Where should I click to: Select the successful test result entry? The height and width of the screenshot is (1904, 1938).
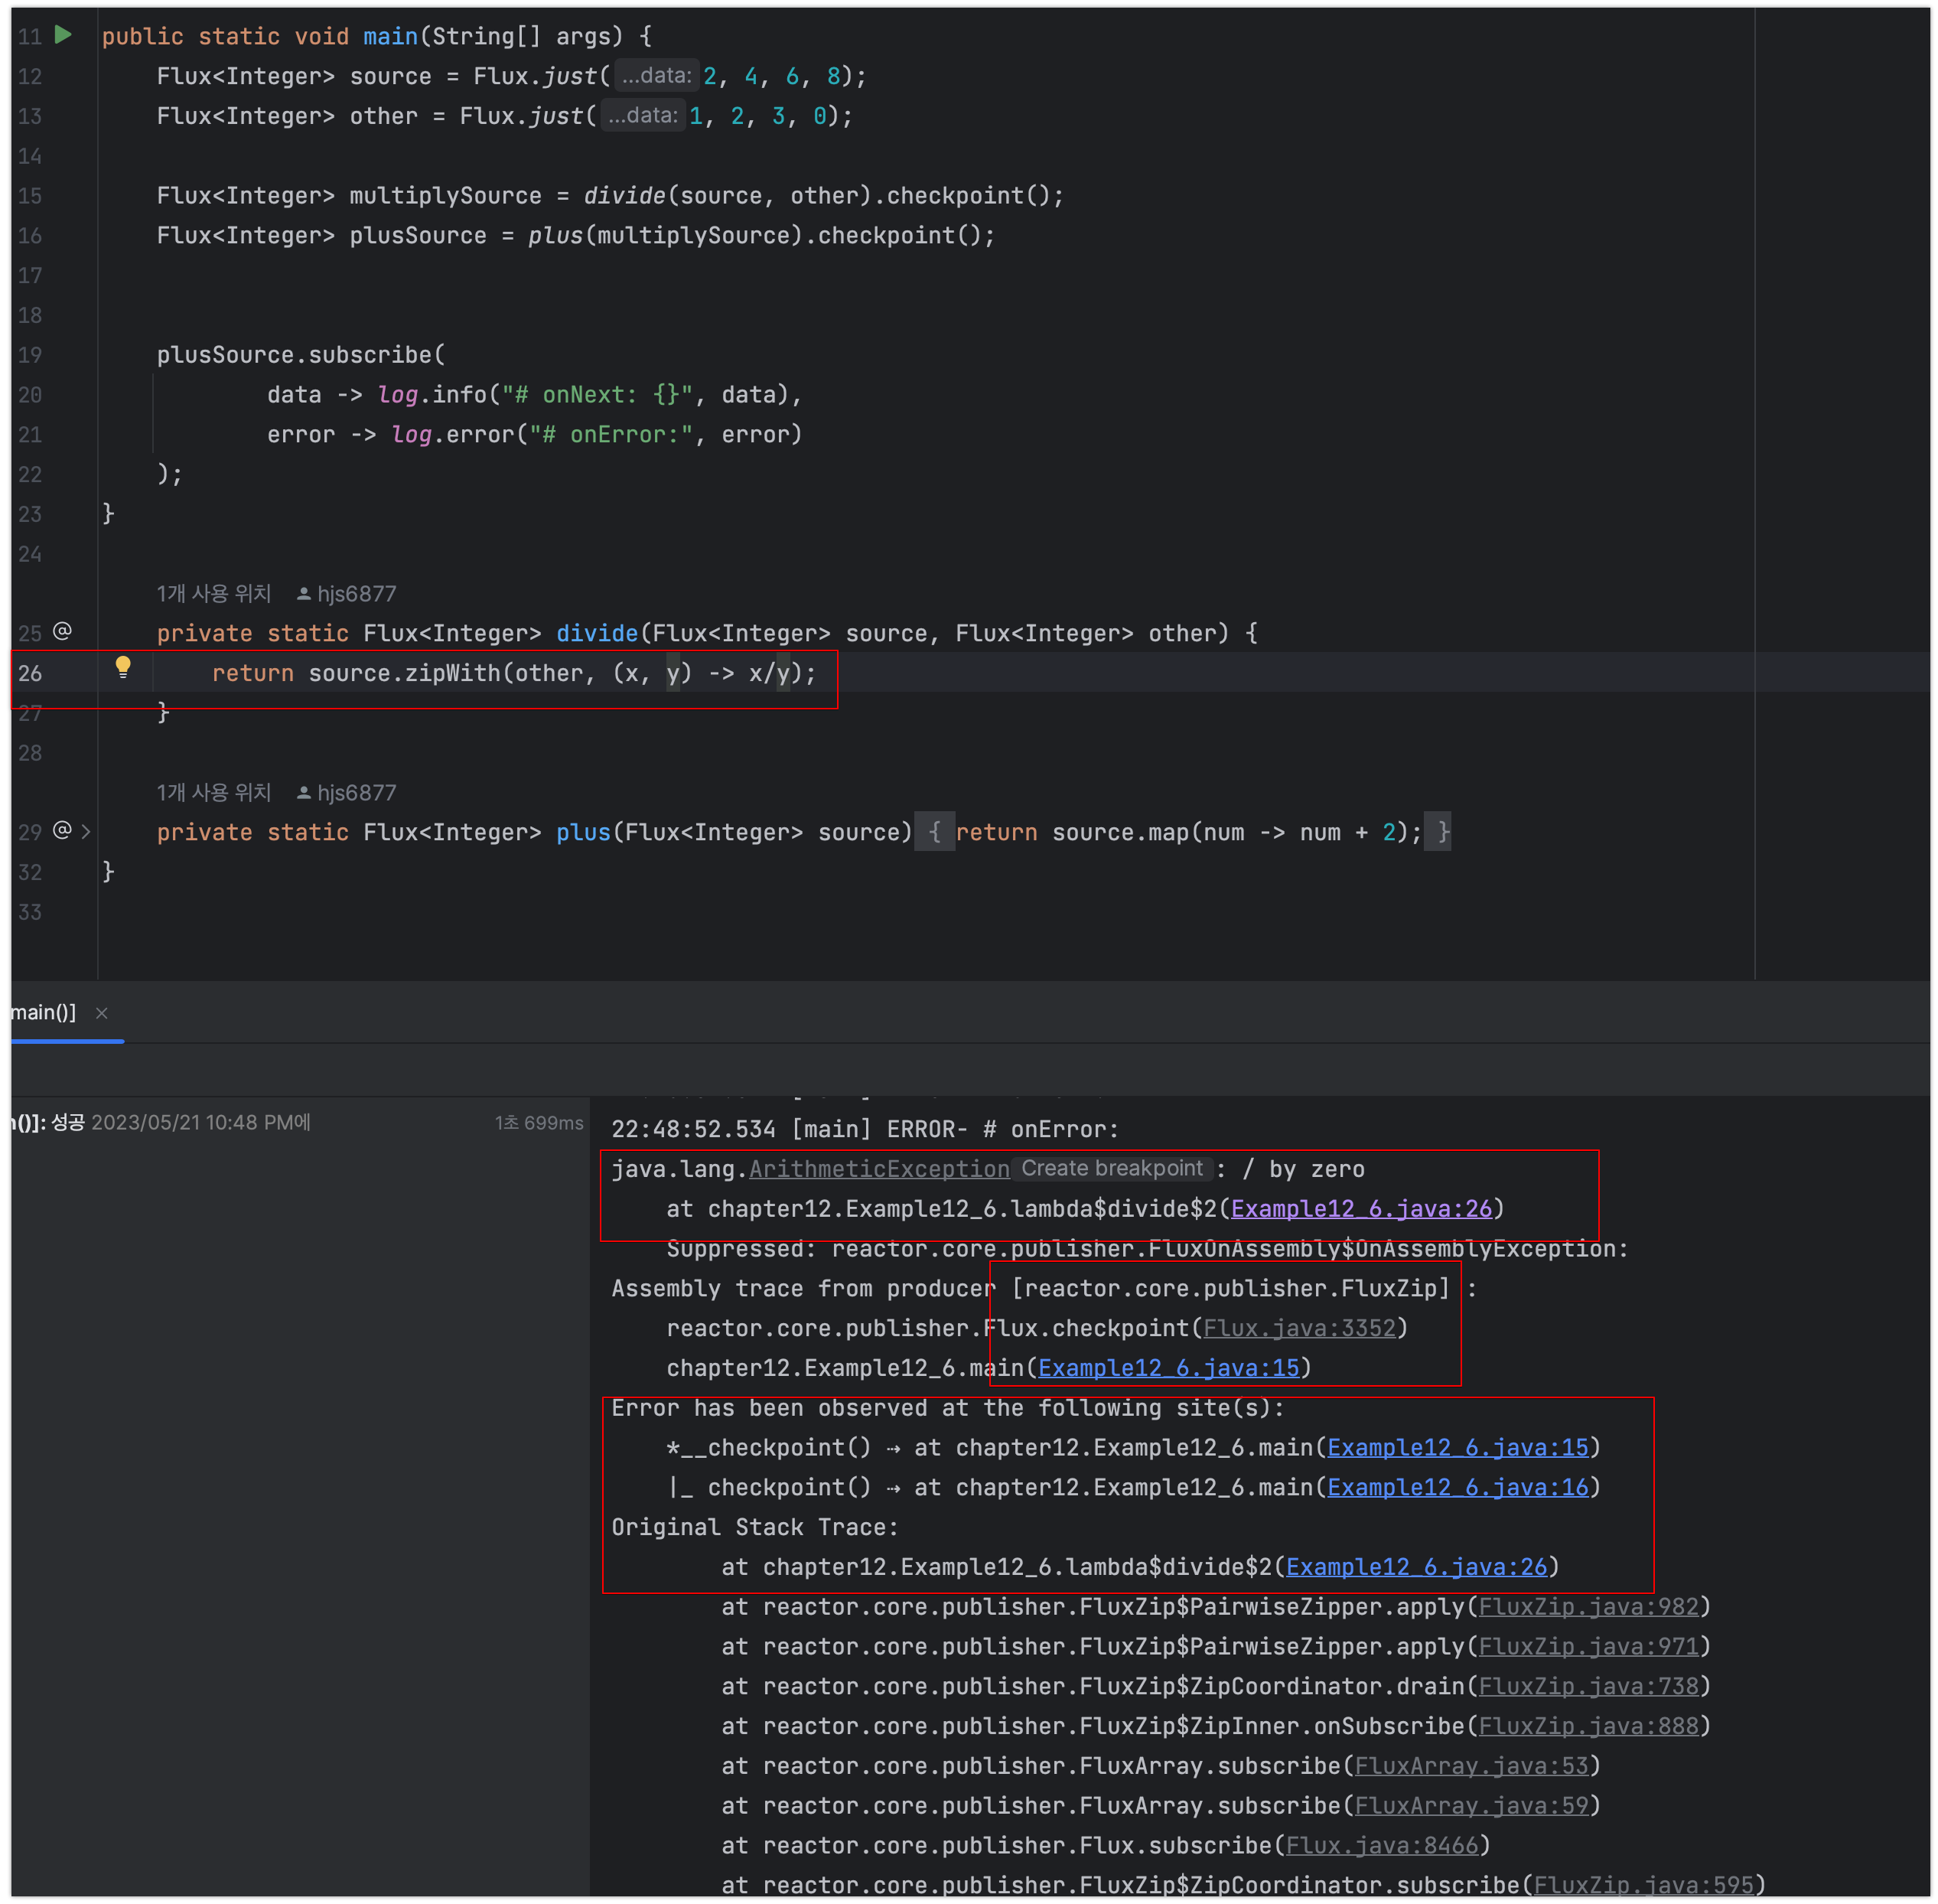(x=160, y=1123)
